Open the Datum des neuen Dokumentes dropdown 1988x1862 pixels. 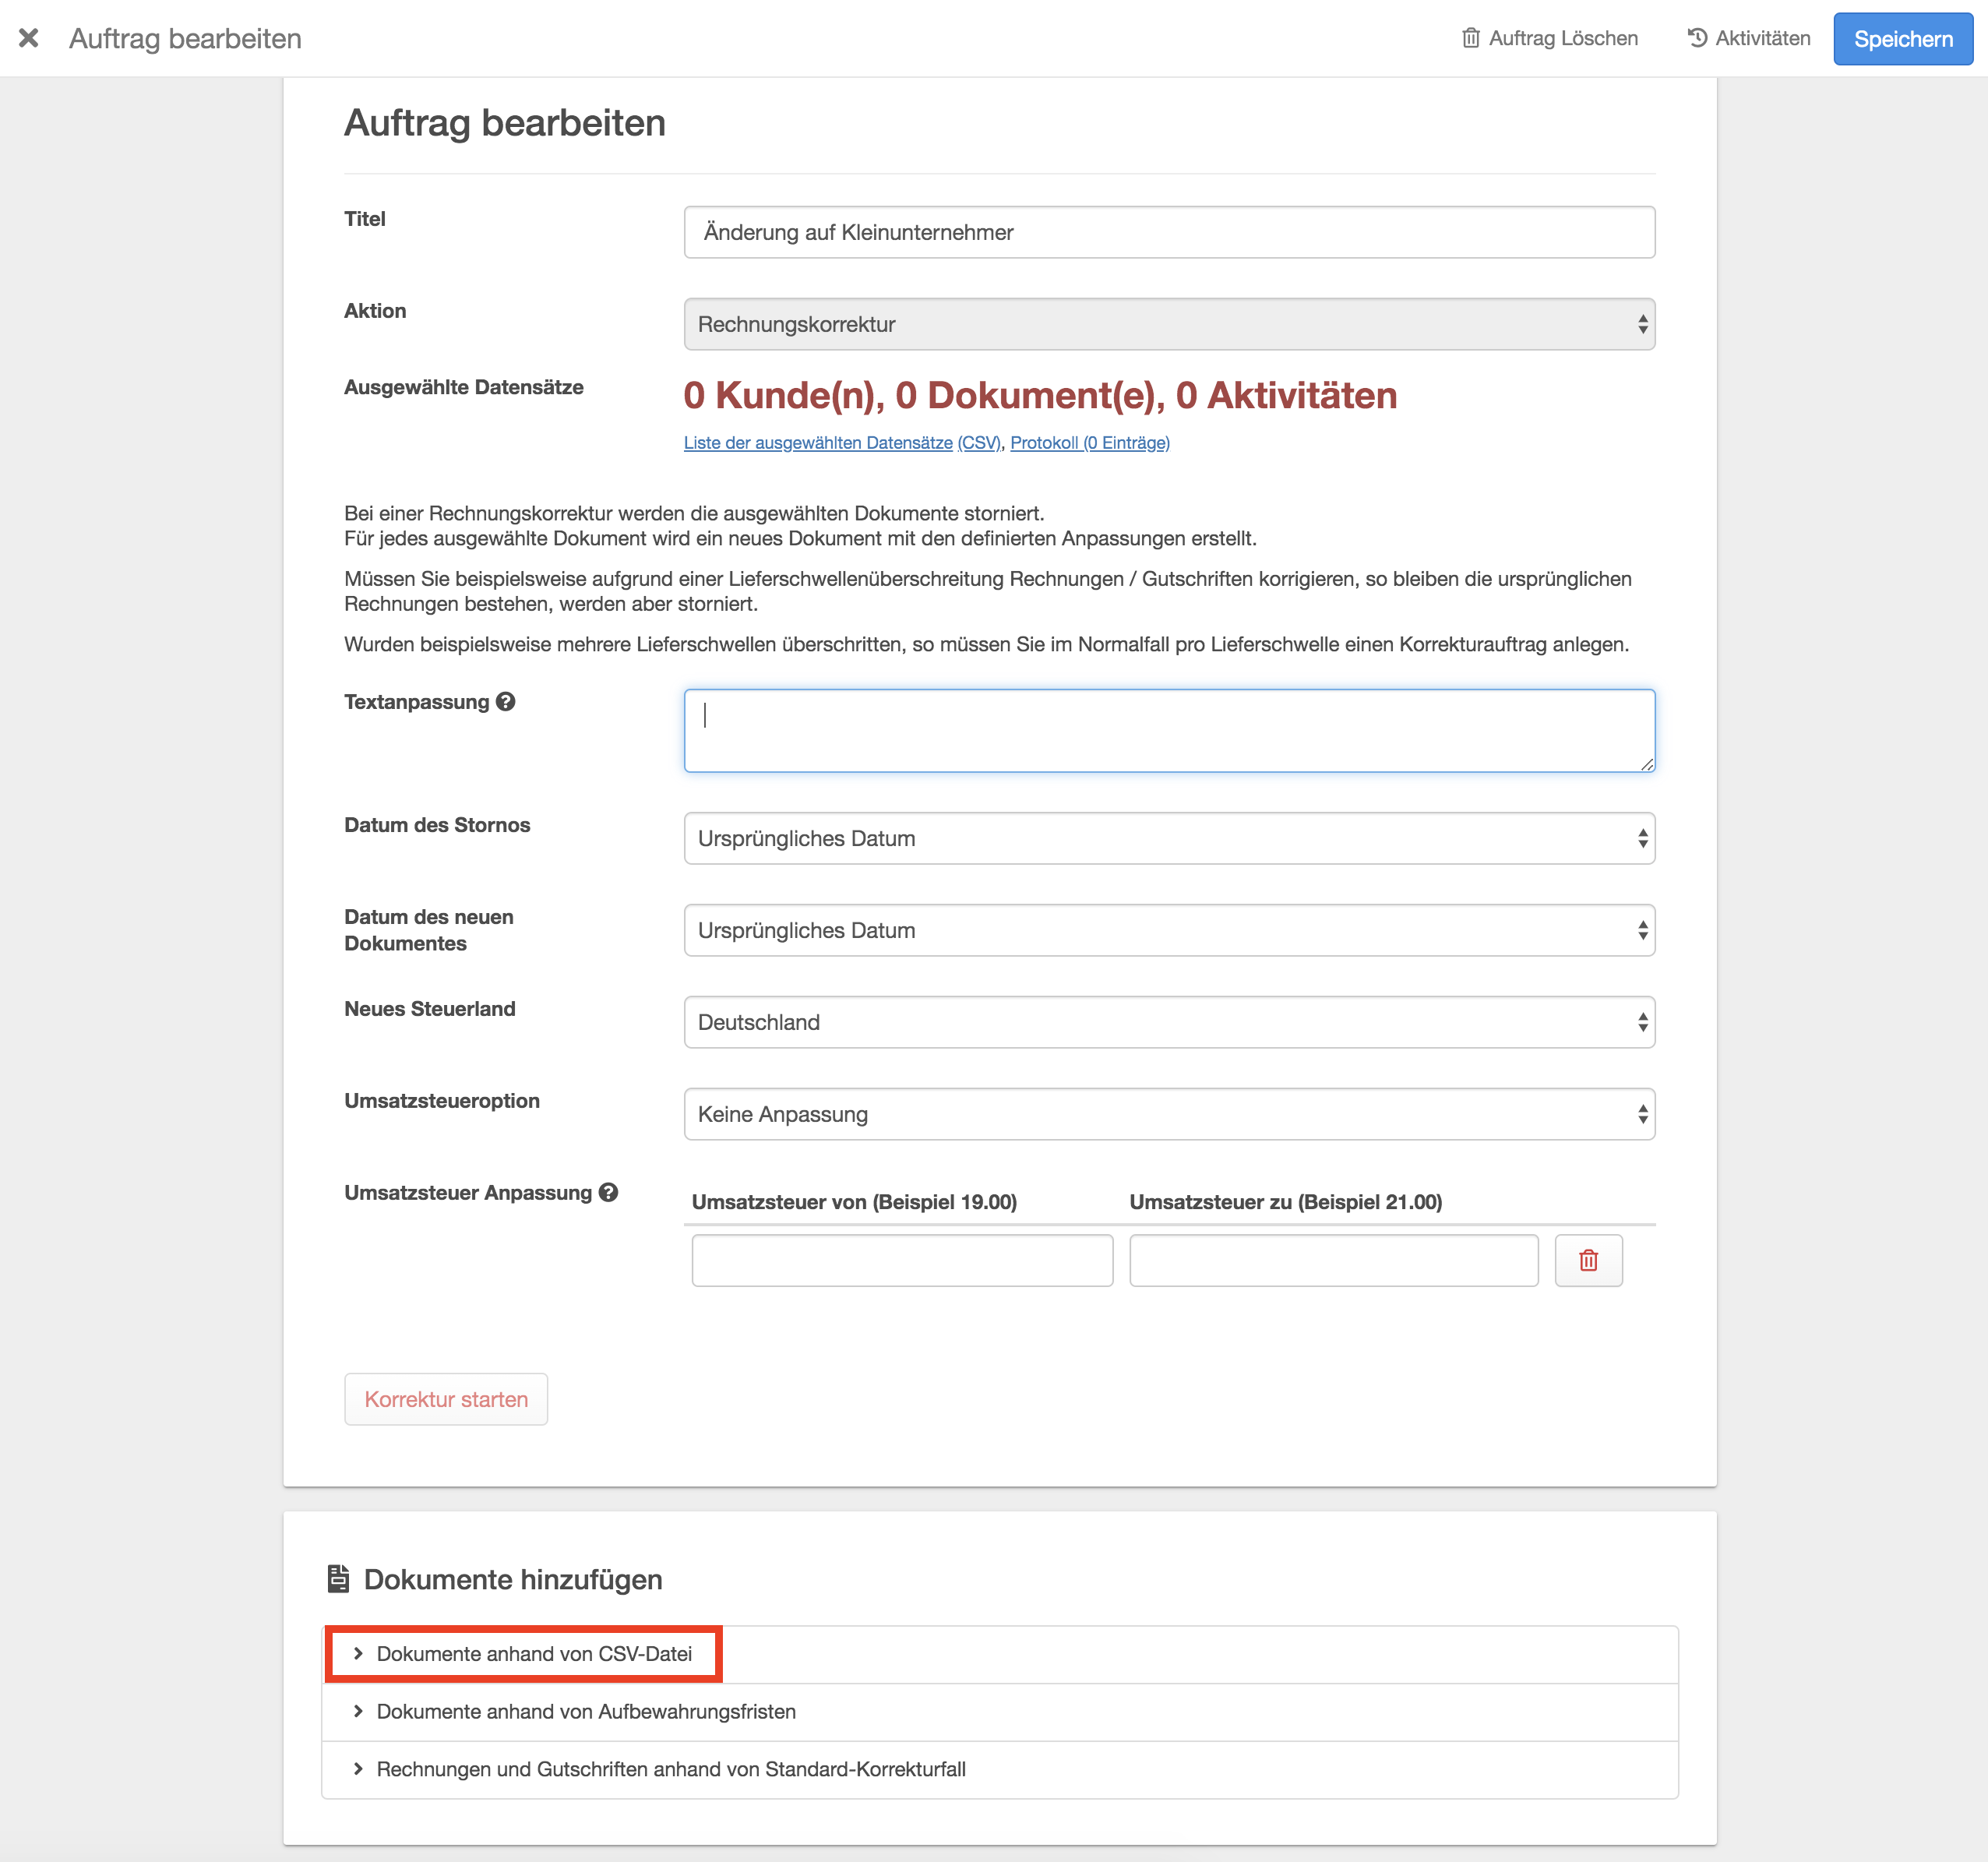(x=1169, y=930)
